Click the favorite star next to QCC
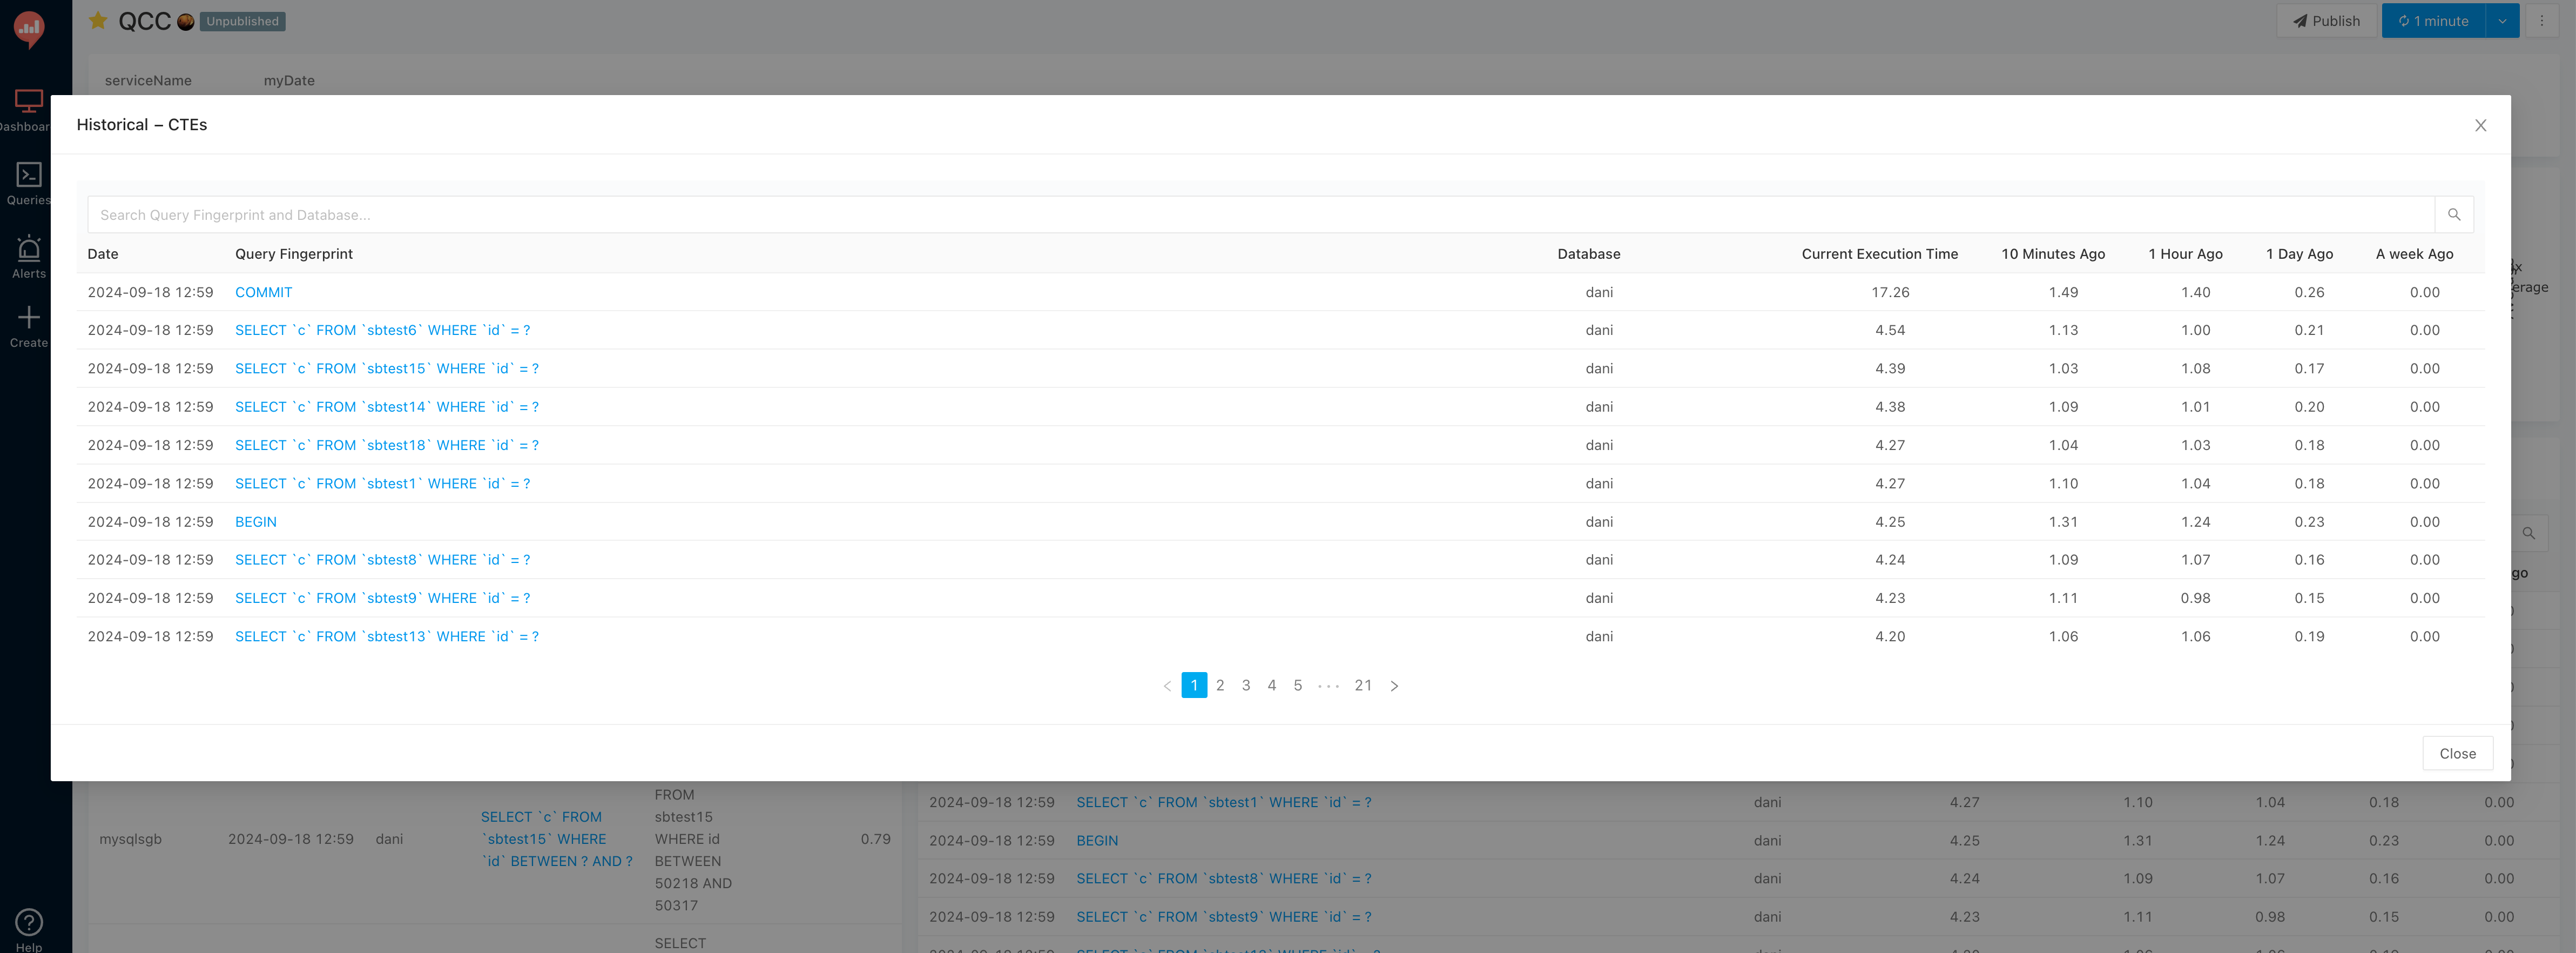Viewport: 2576px width, 953px height. click(98, 20)
